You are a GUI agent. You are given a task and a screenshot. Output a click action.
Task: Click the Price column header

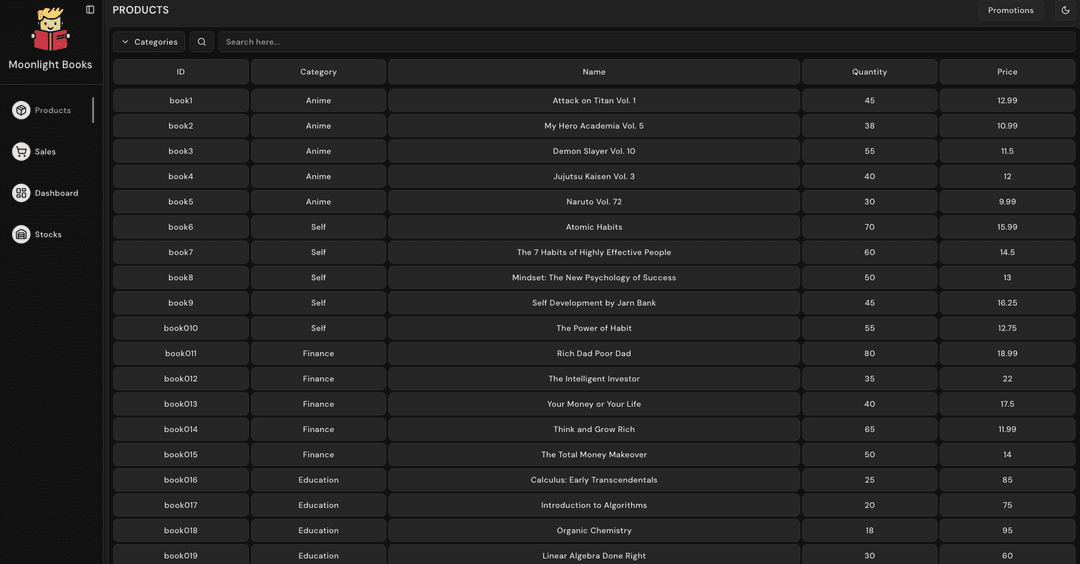1007,72
